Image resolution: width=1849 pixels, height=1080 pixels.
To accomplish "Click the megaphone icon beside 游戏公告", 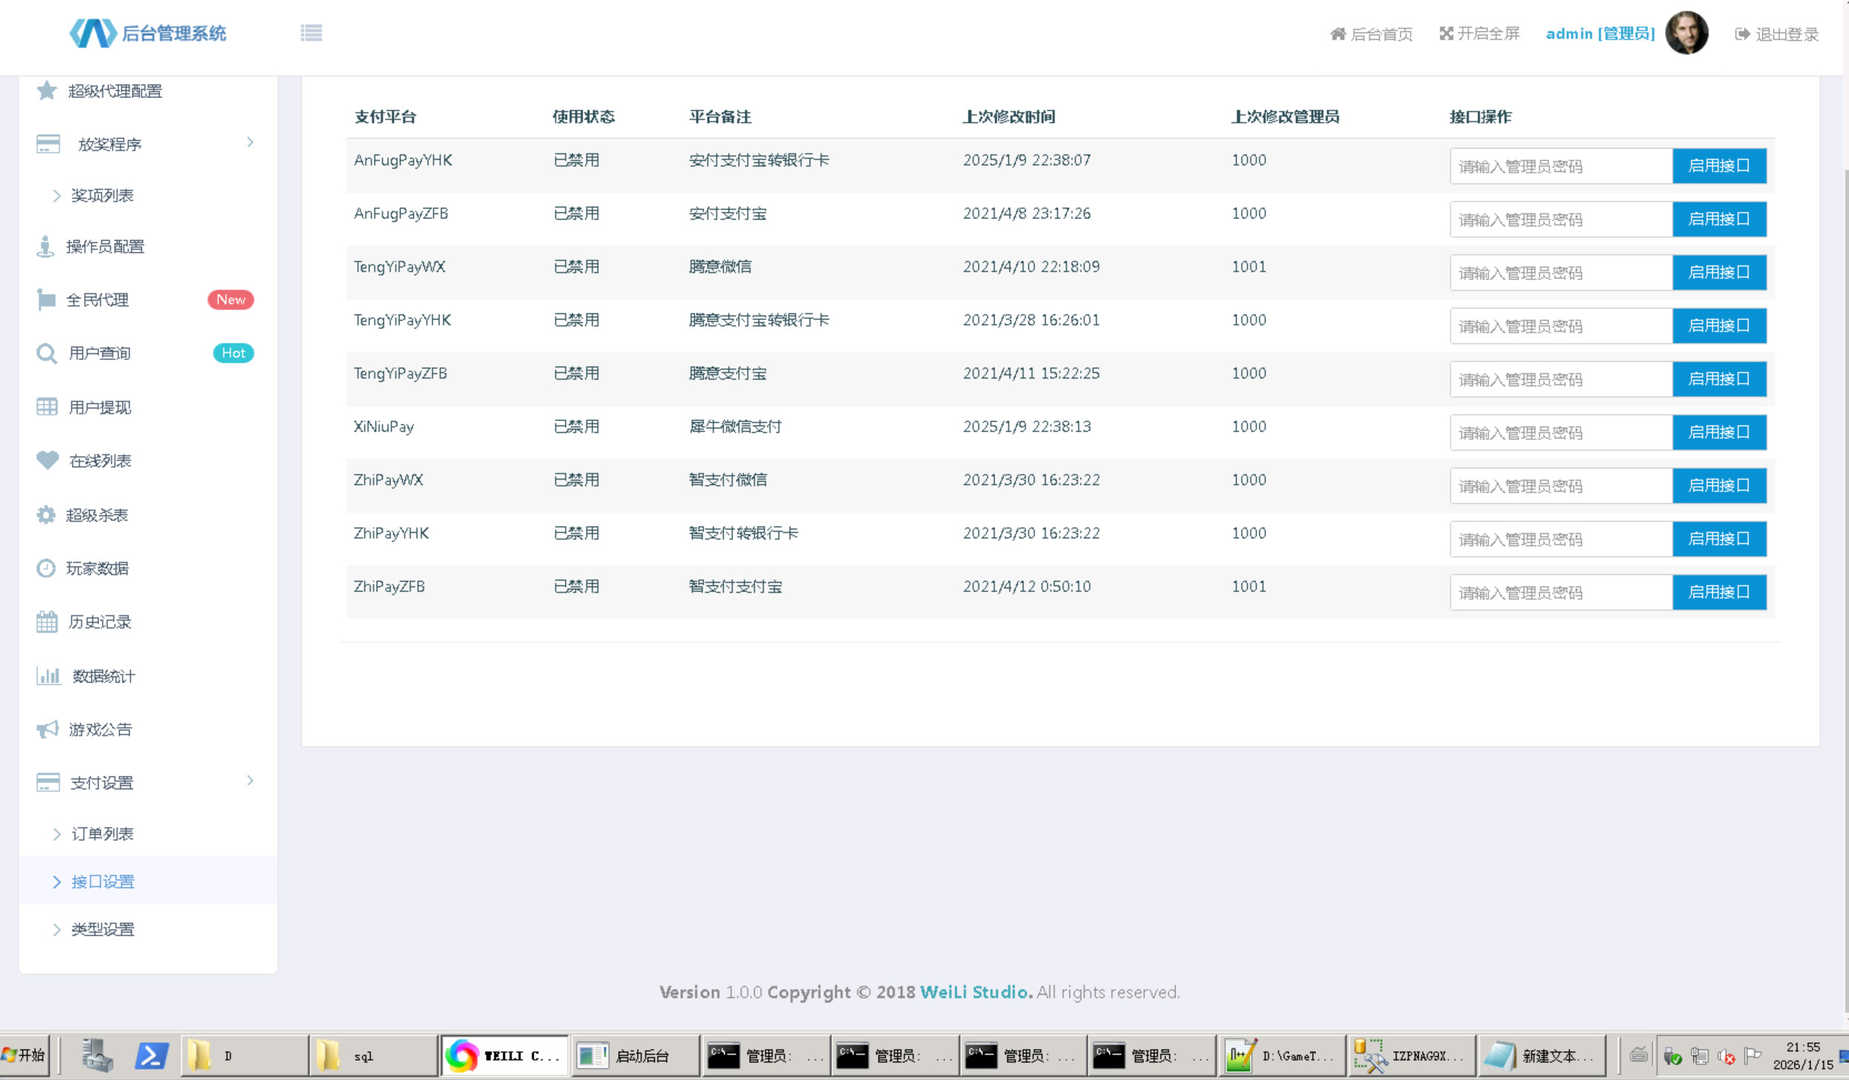I will coord(47,730).
